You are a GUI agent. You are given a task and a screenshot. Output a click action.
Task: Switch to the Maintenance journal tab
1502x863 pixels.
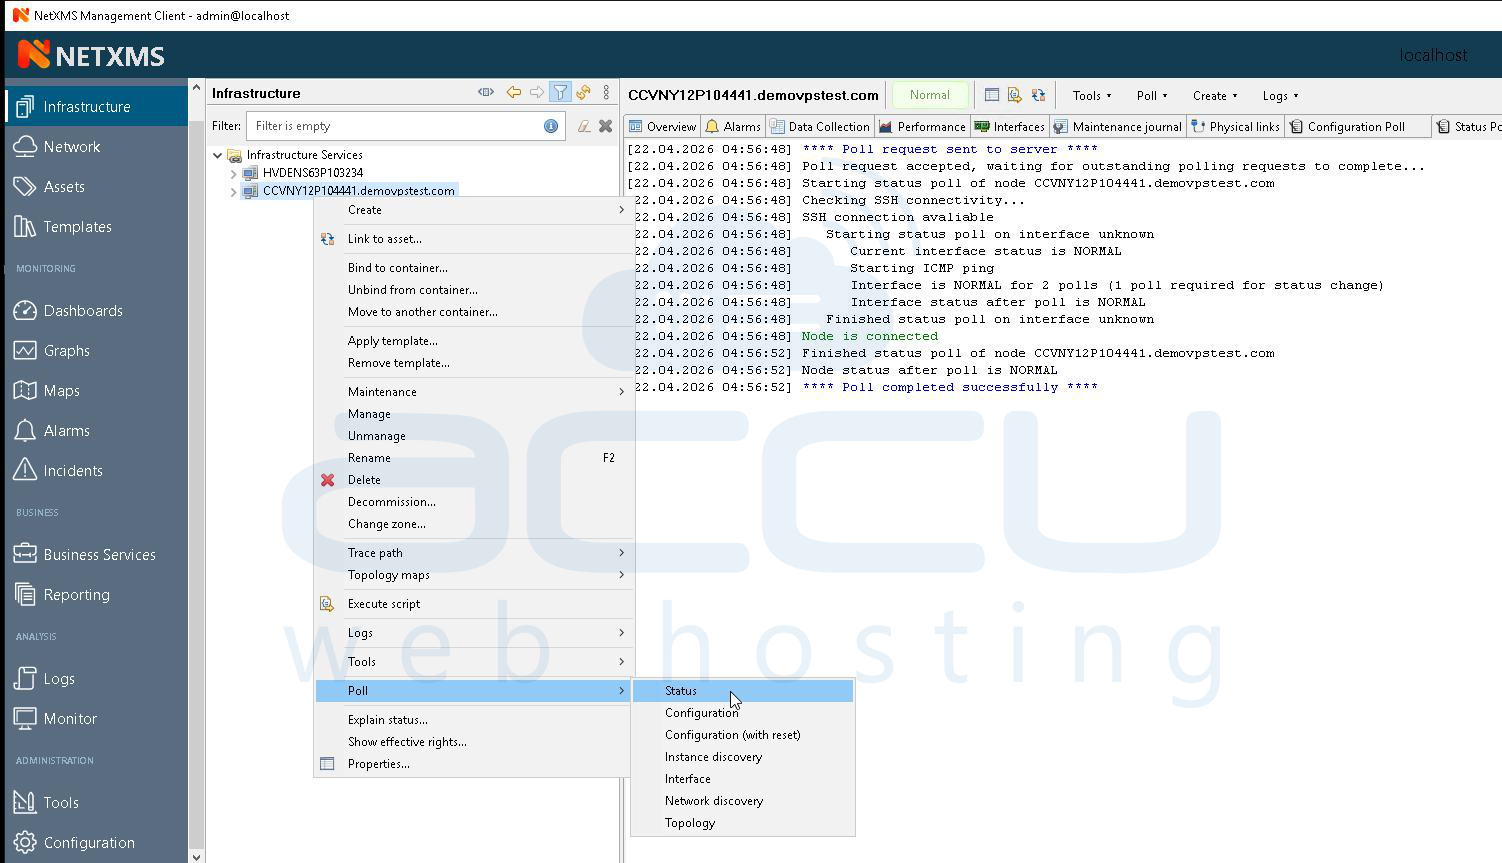click(x=1117, y=126)
